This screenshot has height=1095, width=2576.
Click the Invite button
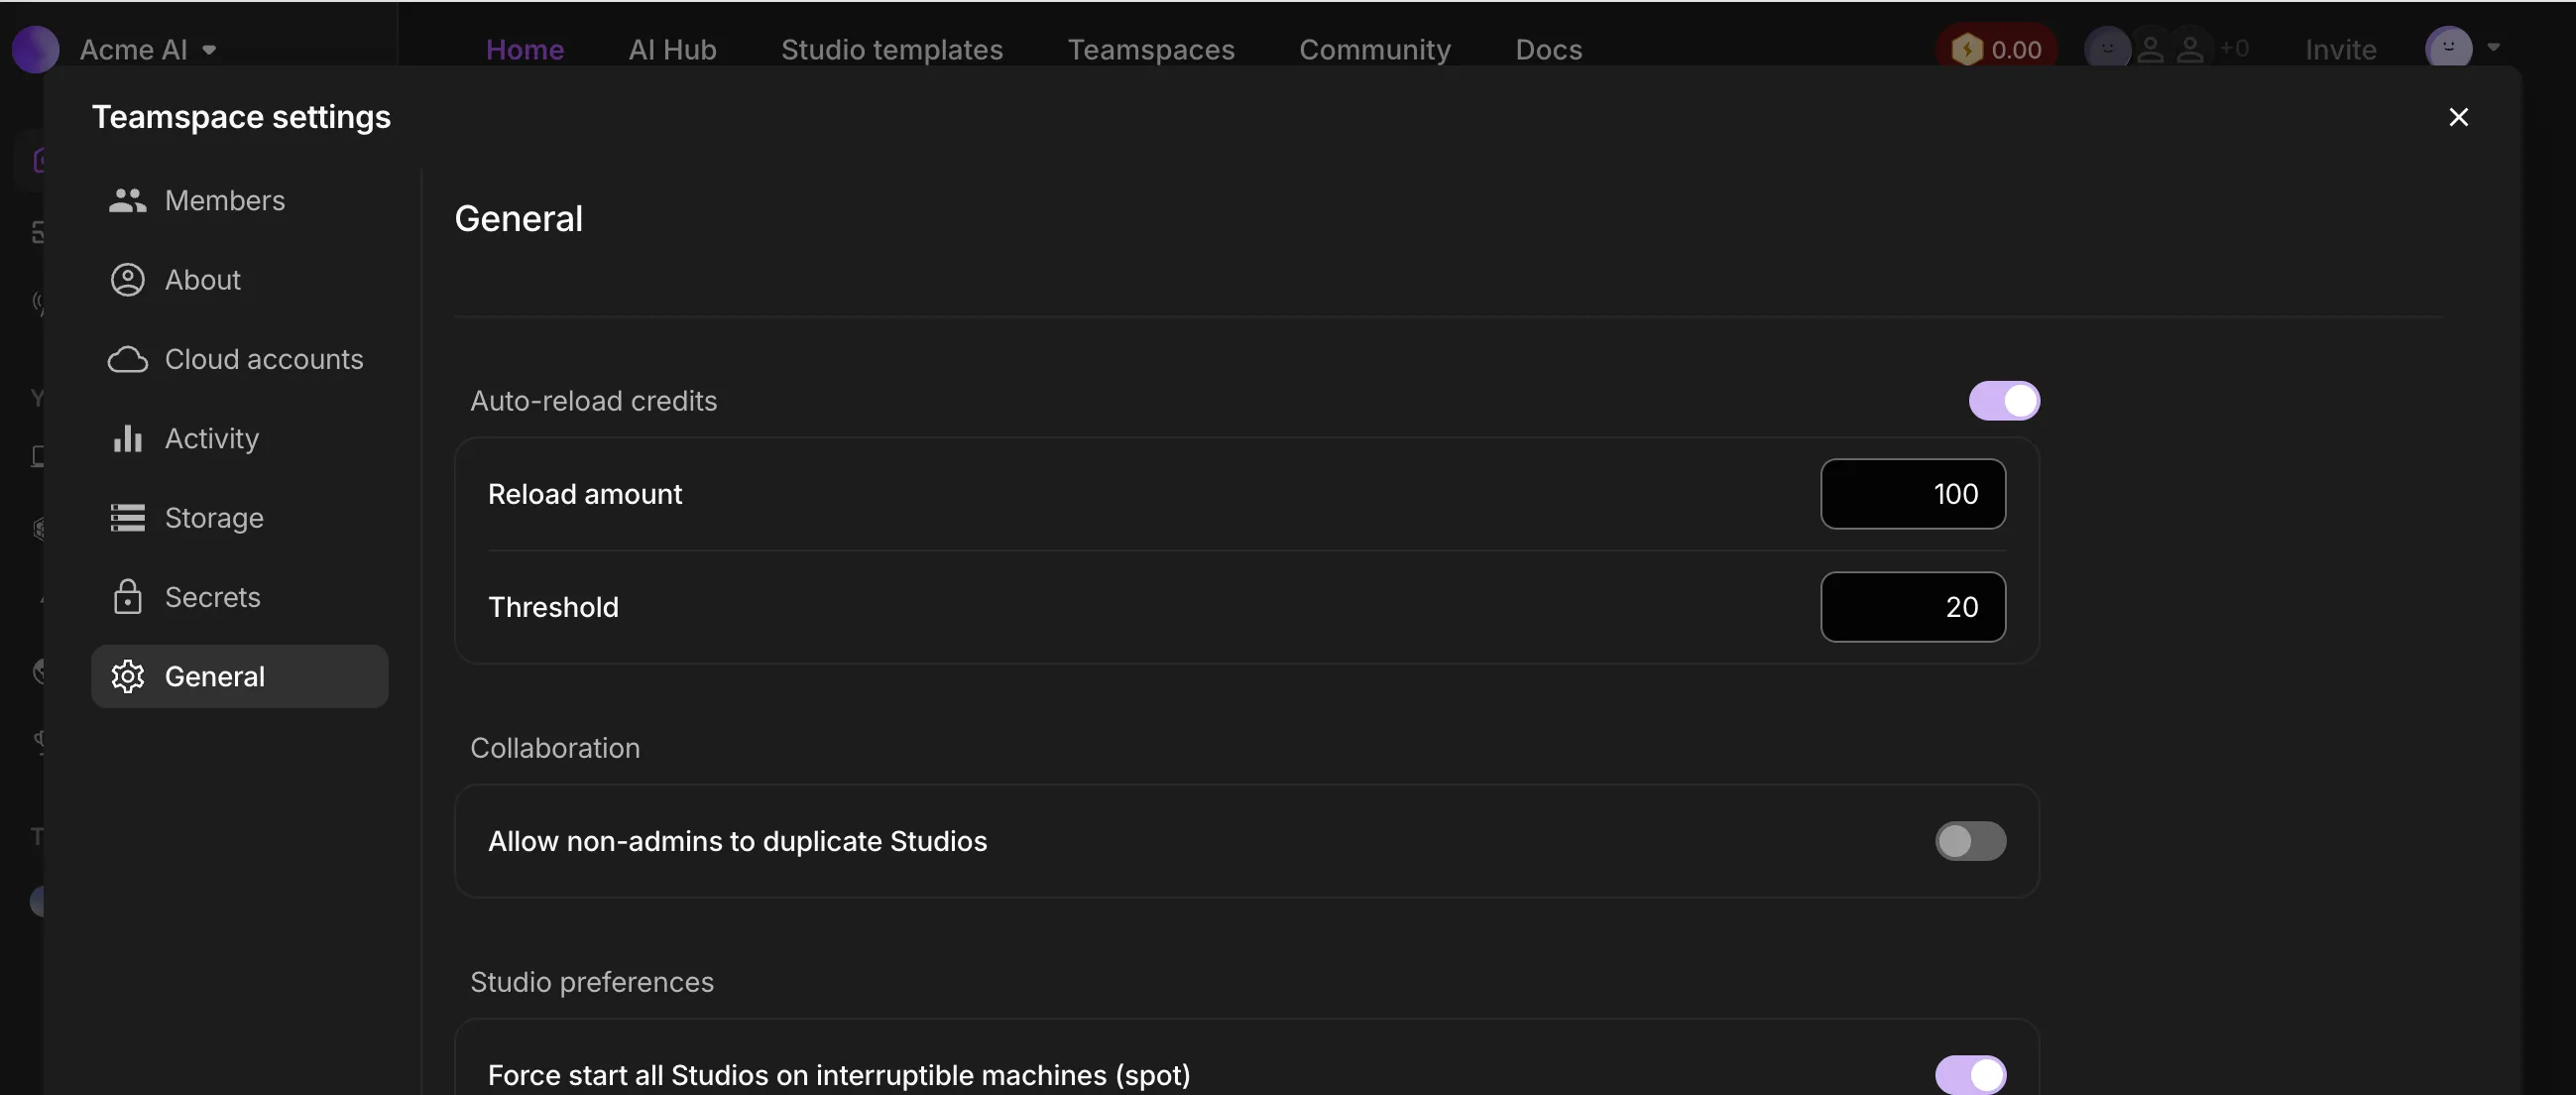(x=2340, y=49)
